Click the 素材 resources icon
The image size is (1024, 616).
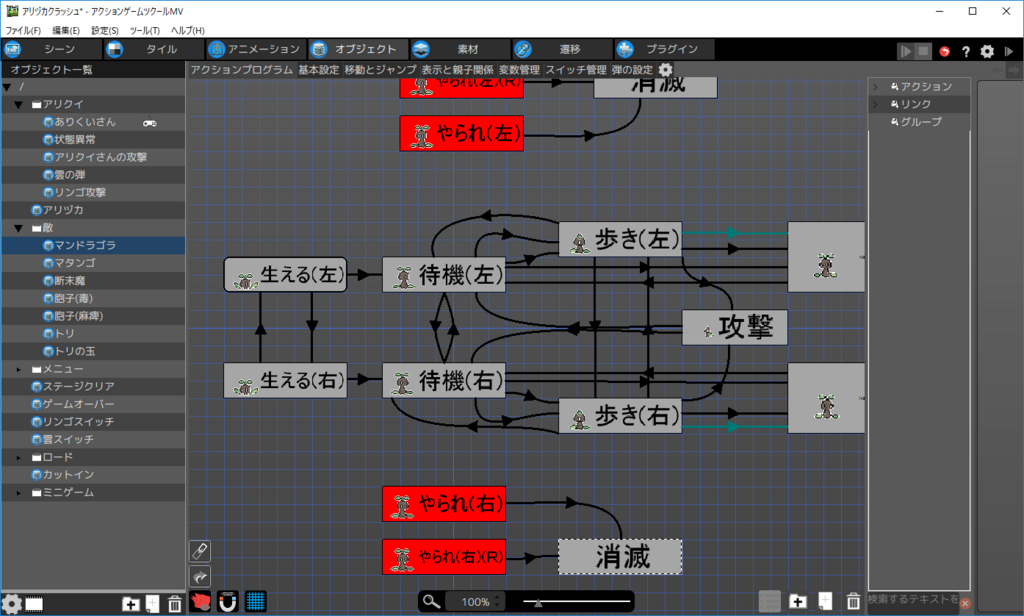click(x=421, y=50)
